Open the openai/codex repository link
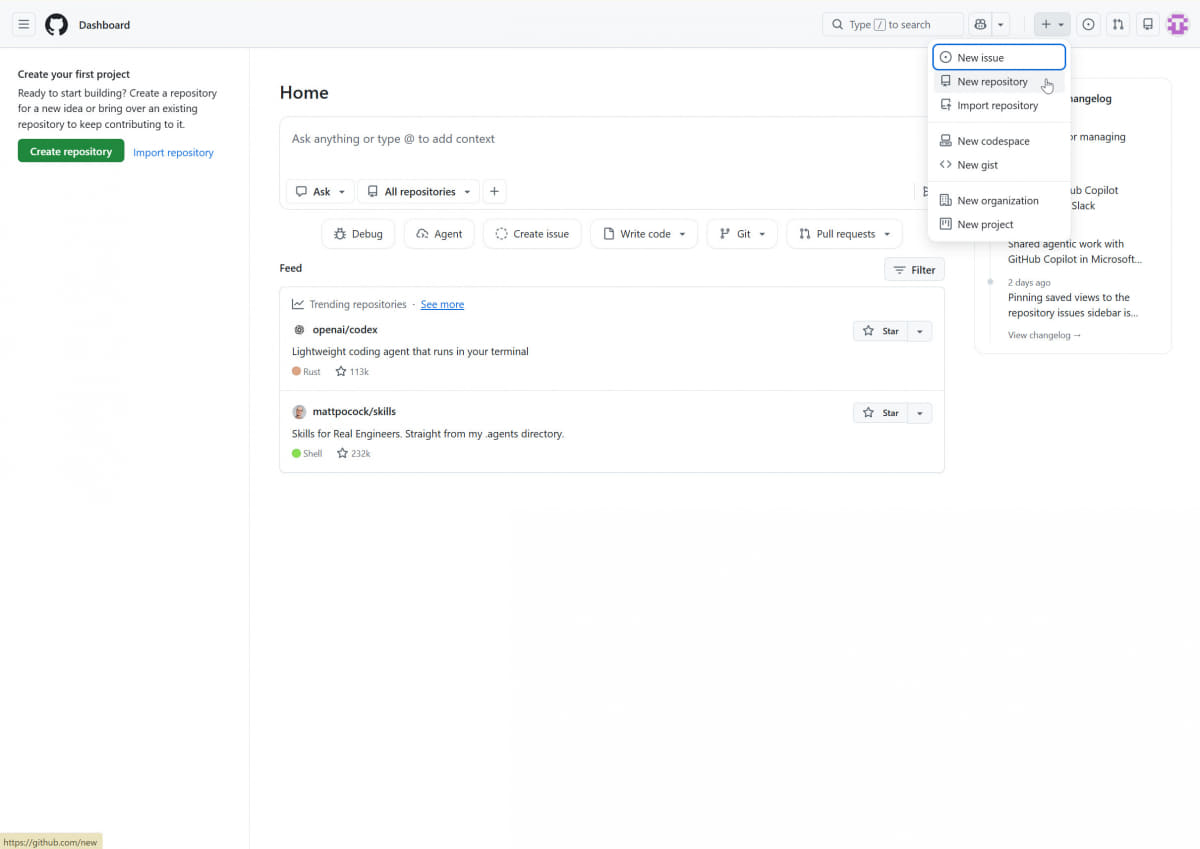The image size is (1200, 849). tap(345, 330)
